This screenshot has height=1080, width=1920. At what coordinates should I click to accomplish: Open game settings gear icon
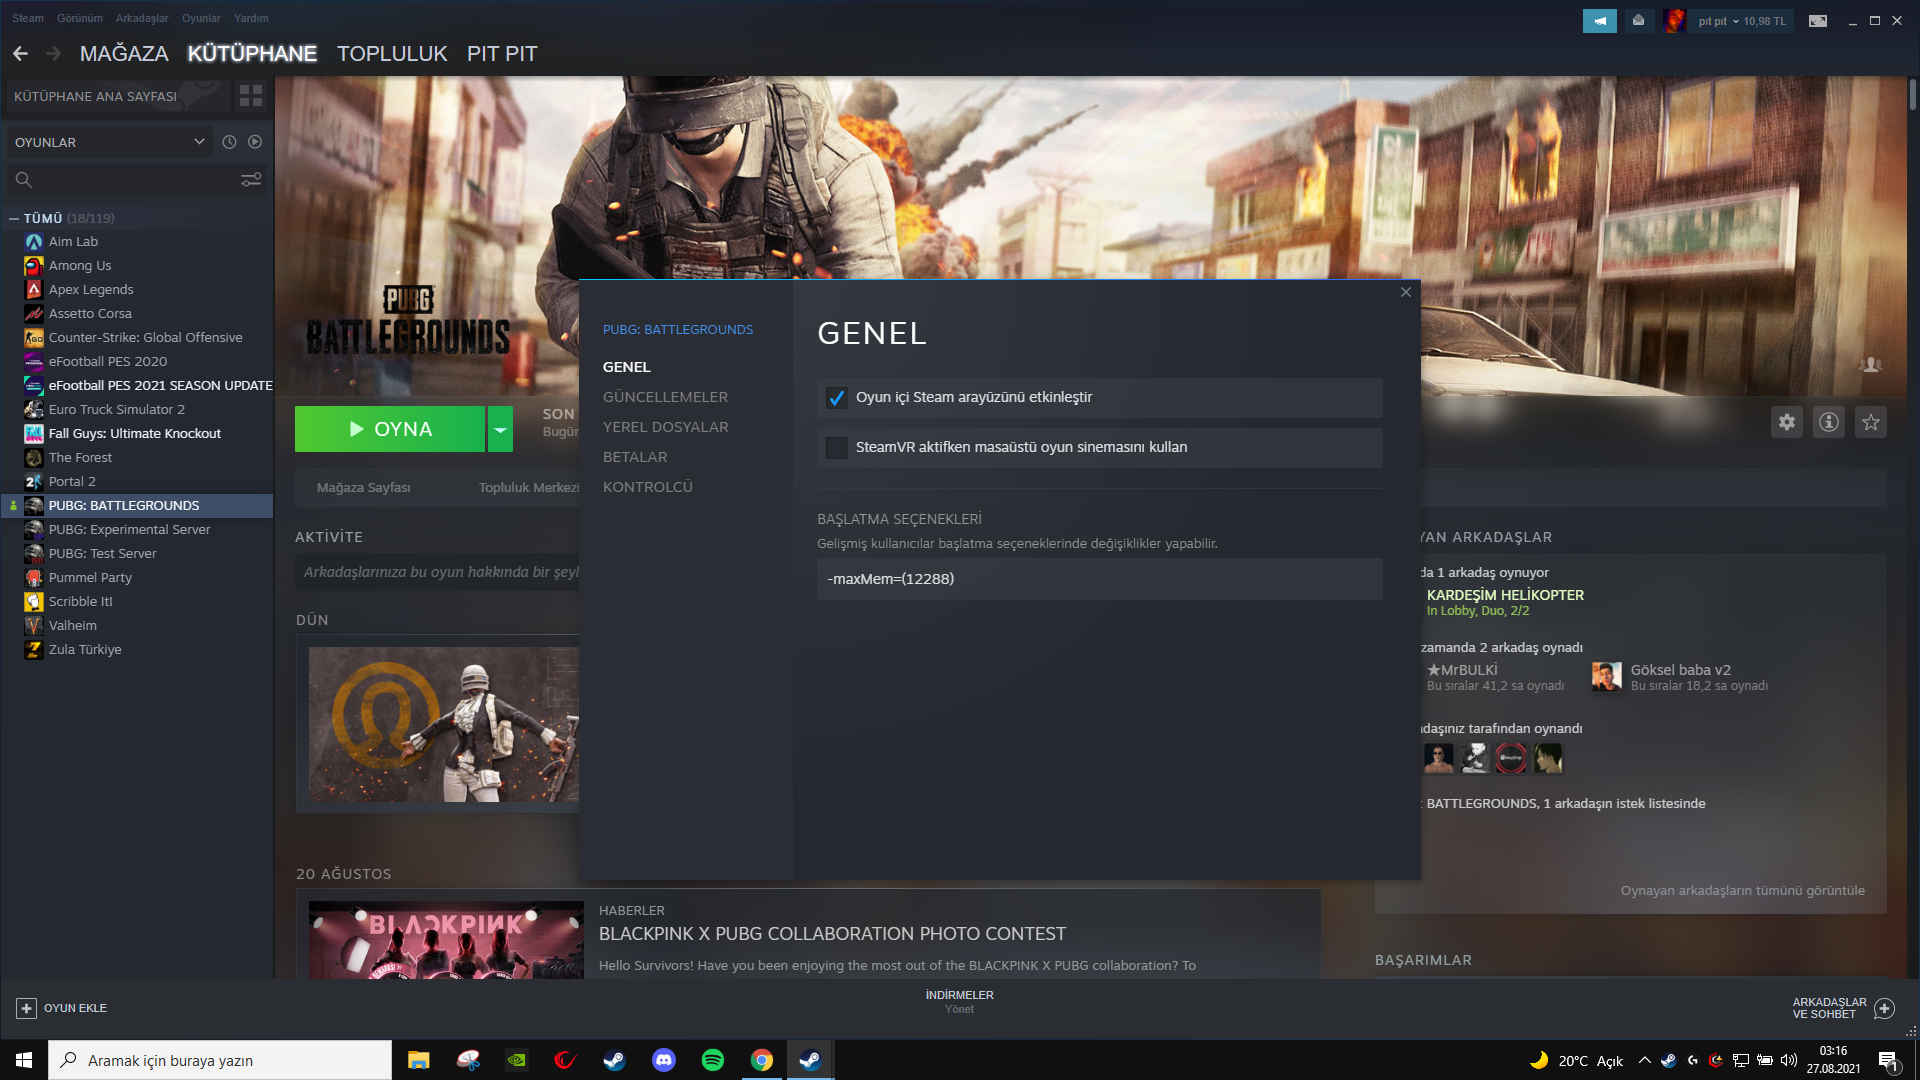[1786, 422]
